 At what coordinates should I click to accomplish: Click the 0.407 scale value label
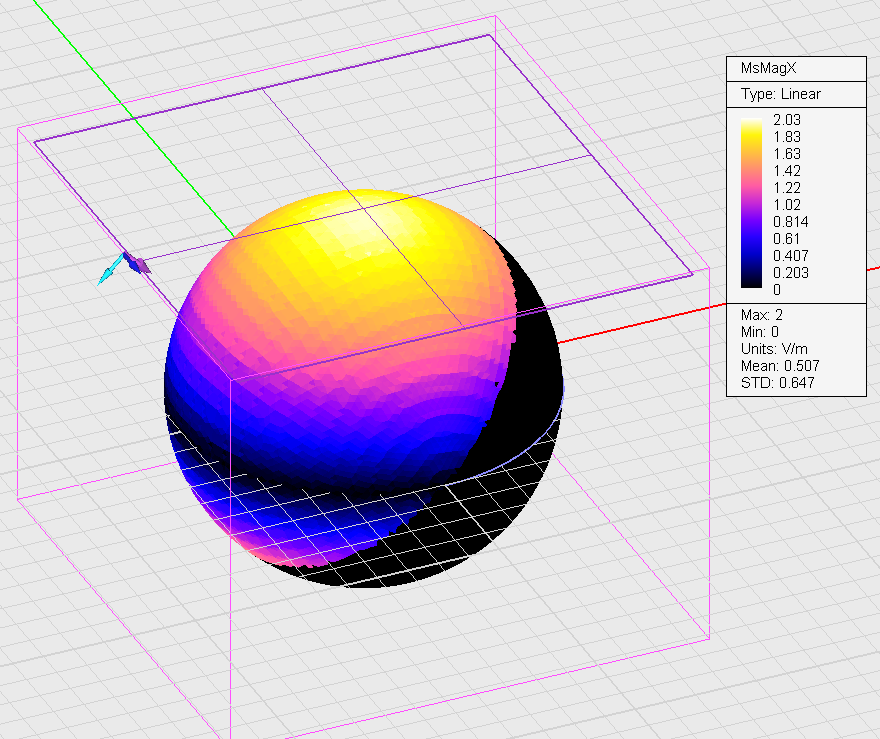pyautogui.click(x=792, y=255)
